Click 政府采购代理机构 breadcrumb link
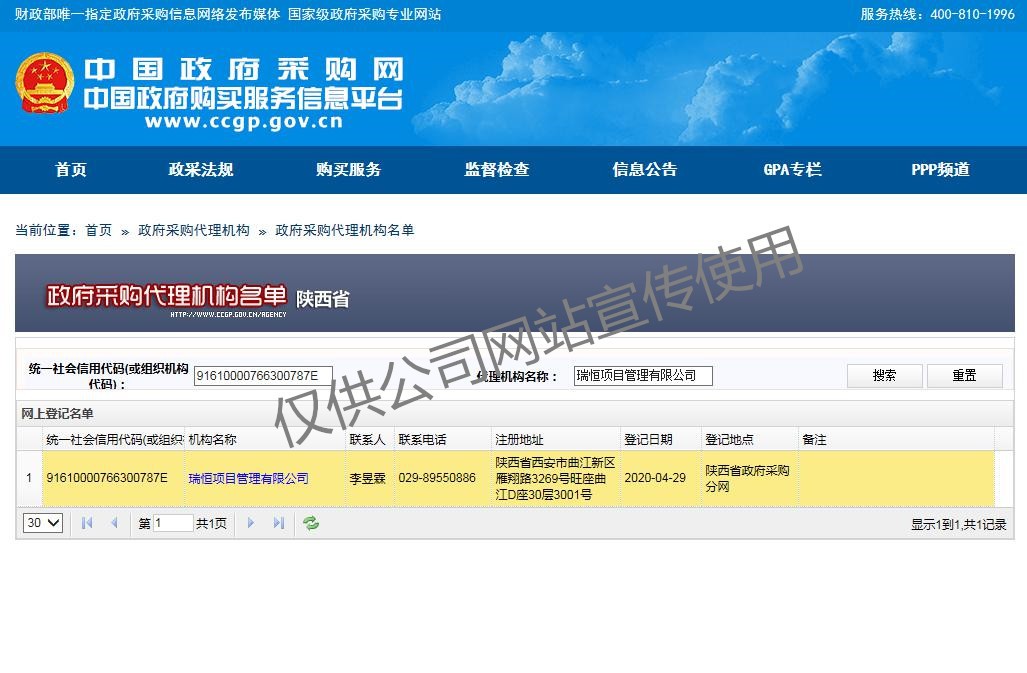 [x=194, y=231]
